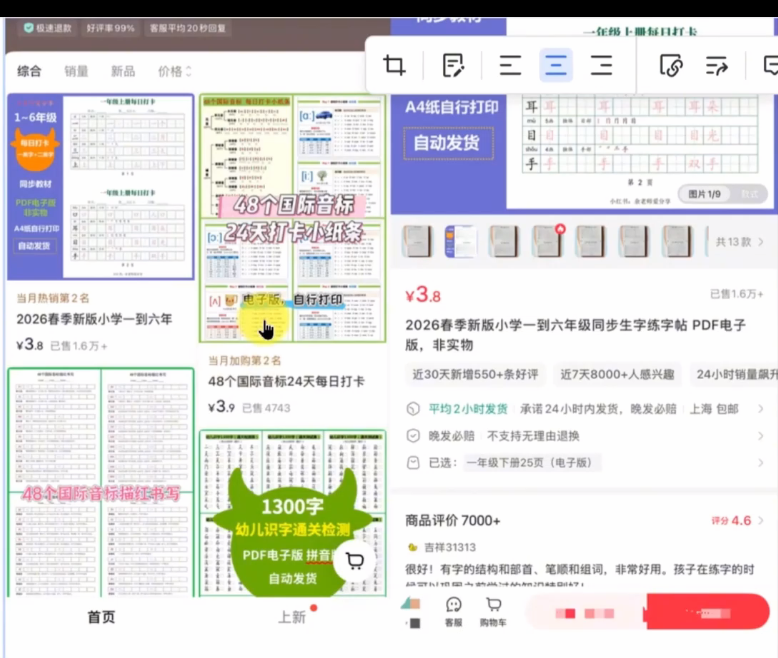Select the fifth variant thumbnail

tap(590, 241)
